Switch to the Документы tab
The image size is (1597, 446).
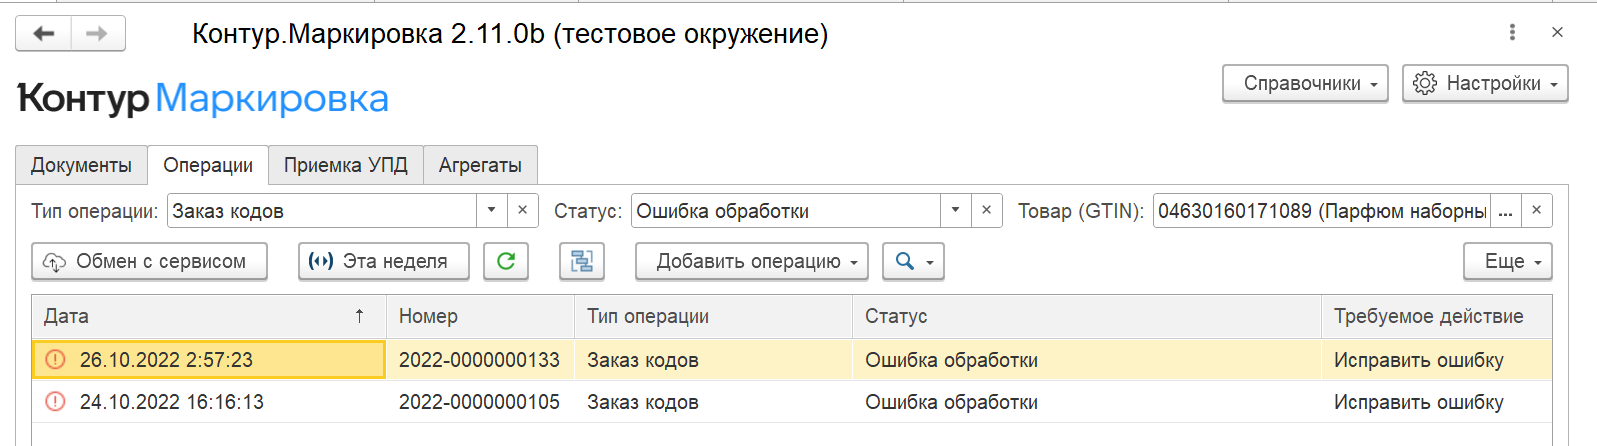pos(81,165)
